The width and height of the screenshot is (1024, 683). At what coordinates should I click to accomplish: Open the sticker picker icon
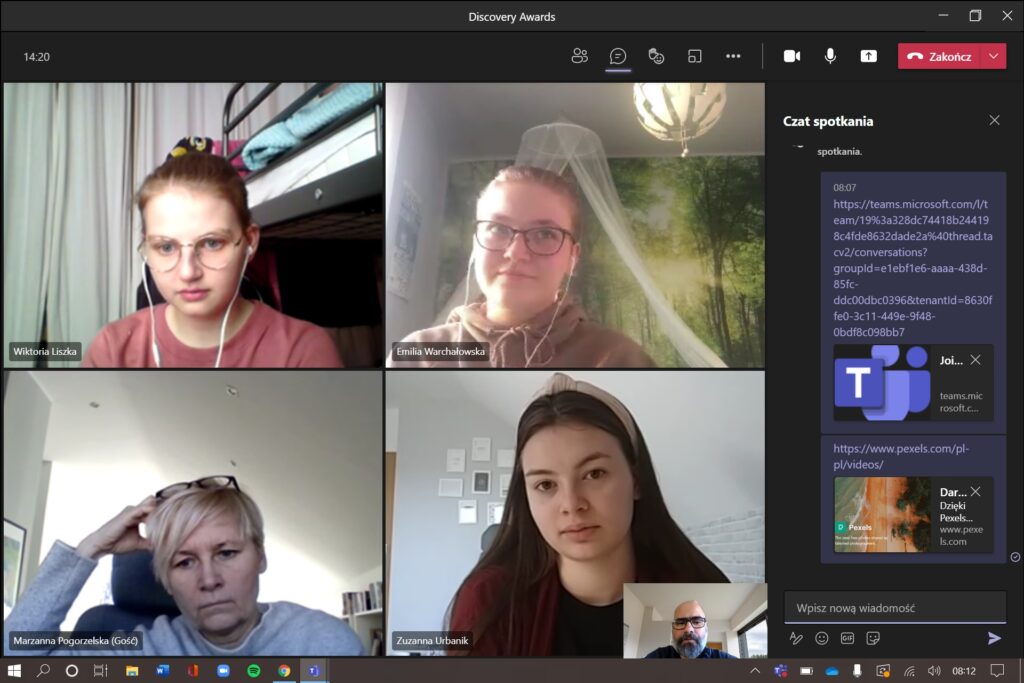click(x=872, y=638)
